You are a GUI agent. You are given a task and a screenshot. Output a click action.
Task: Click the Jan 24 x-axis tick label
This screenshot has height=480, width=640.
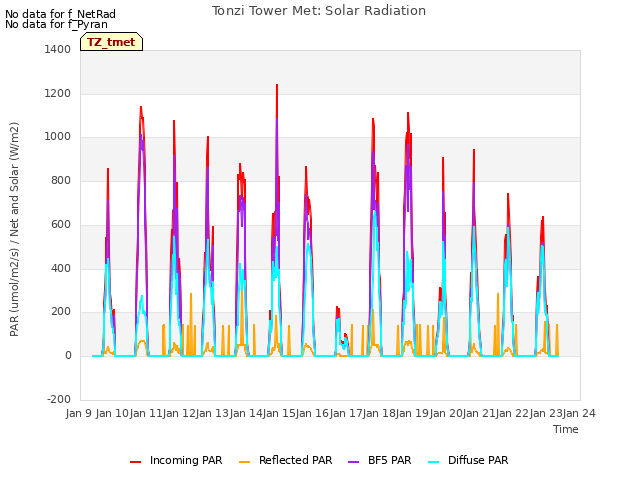(579, 413)
